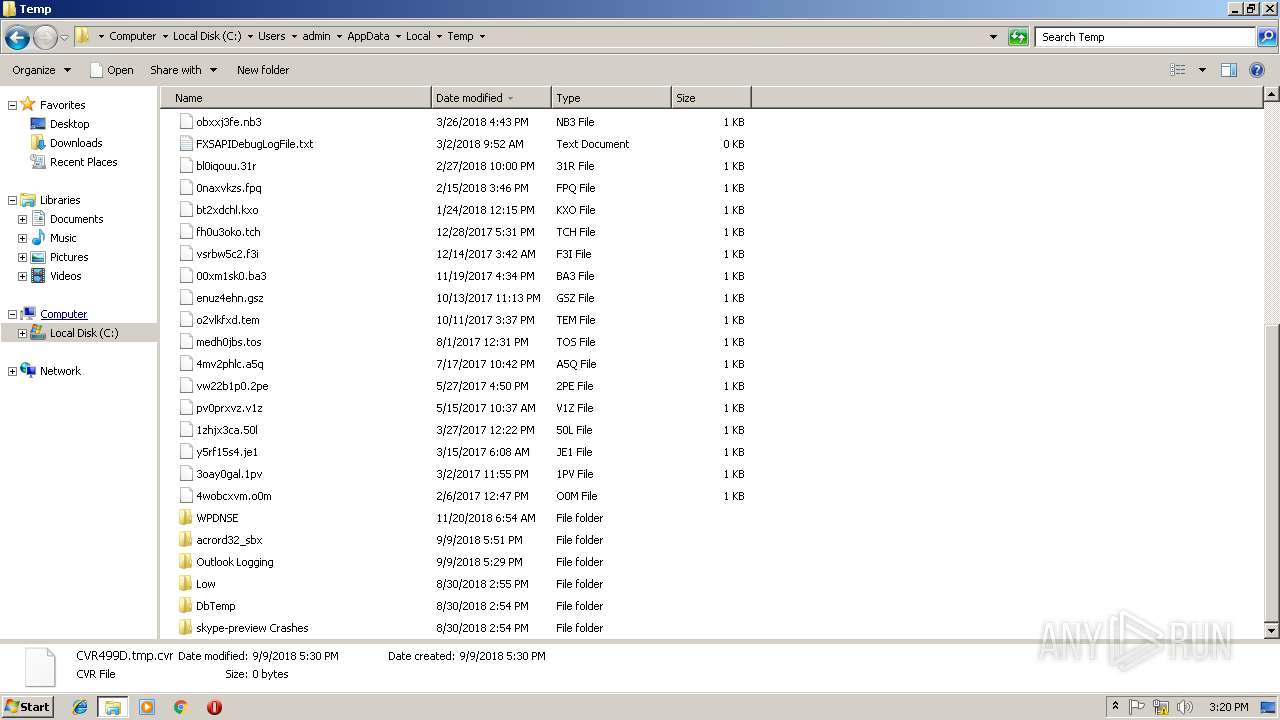Click the Windows Explorer taskbar icon
This screenshot has width=1280, height=720.
[113, 707]
